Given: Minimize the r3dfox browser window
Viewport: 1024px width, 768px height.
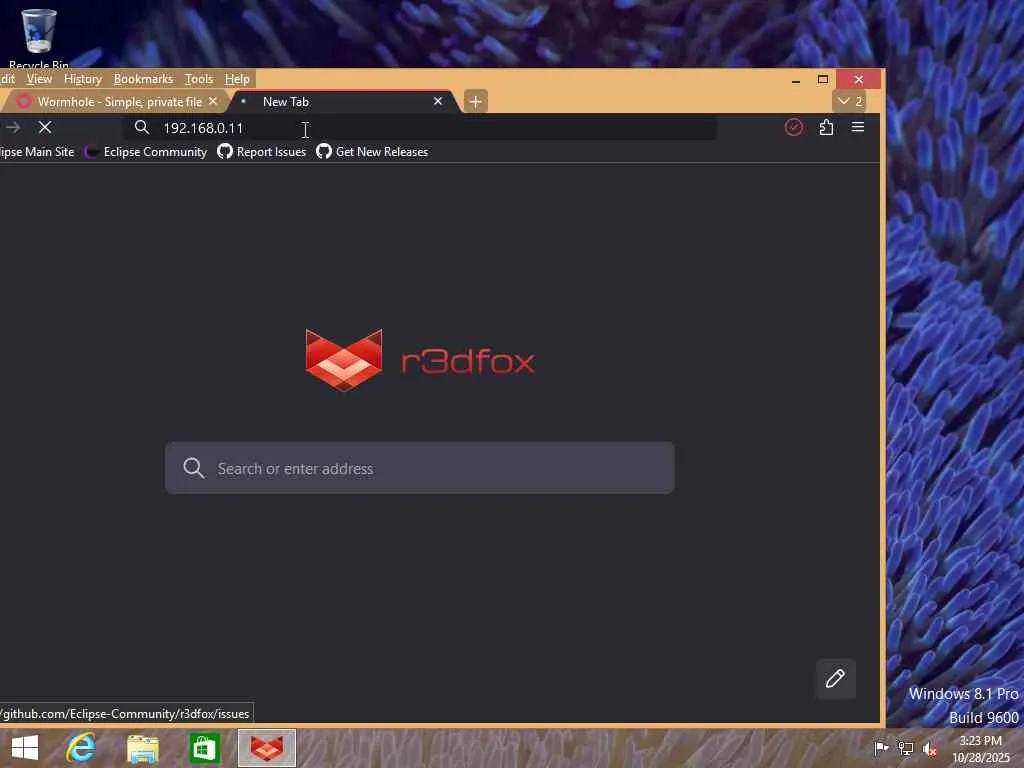Looking at the screenshot, I should (795, 80).
